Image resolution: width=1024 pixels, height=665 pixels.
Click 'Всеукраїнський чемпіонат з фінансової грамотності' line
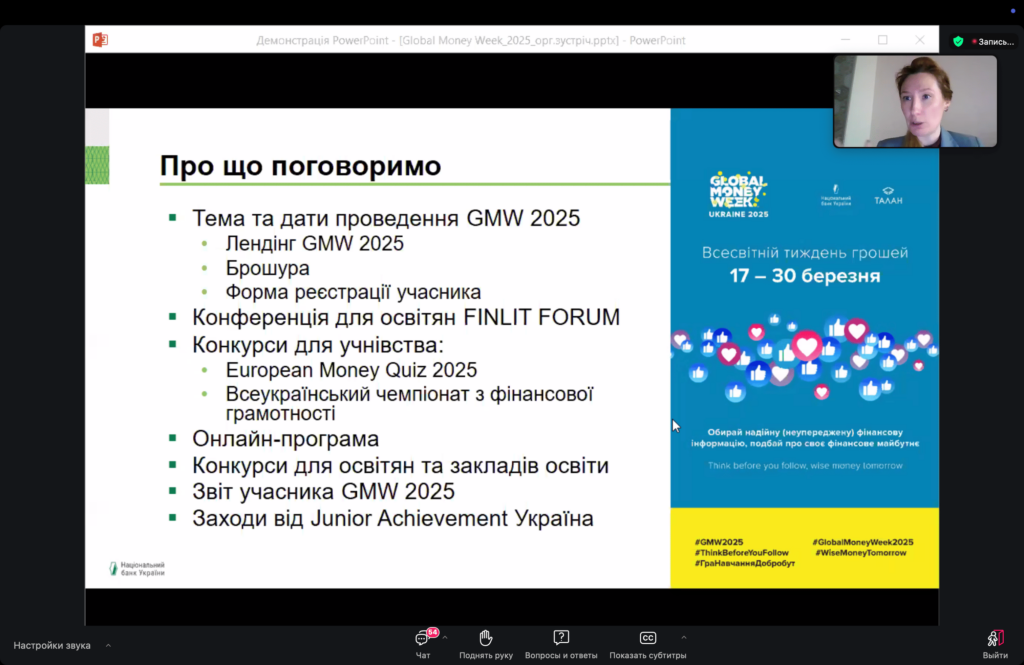pos(409,403)
